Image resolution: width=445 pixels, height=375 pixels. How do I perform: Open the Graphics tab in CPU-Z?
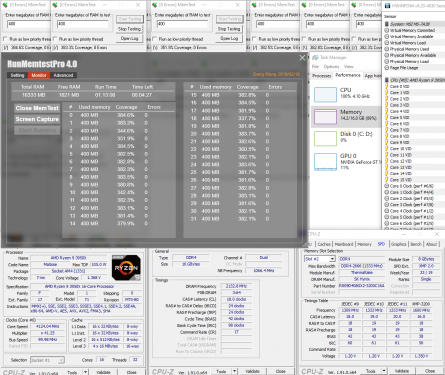pyautogui.click(x=398, y=244)
